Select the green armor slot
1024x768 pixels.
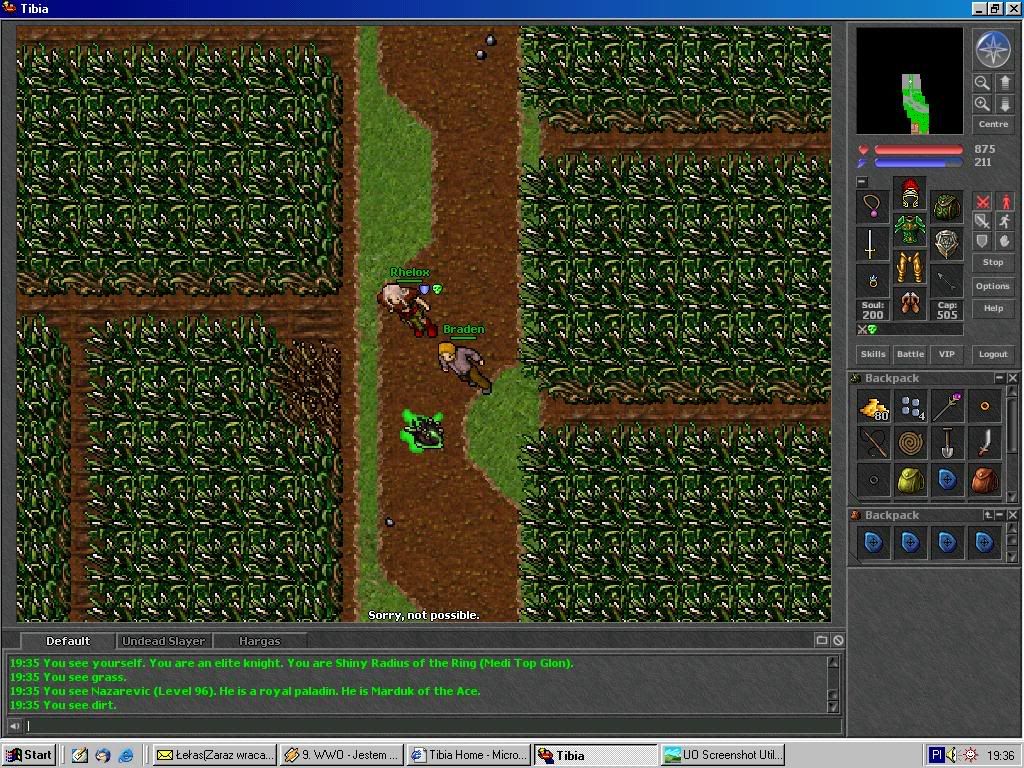click(x=910, y=231)
